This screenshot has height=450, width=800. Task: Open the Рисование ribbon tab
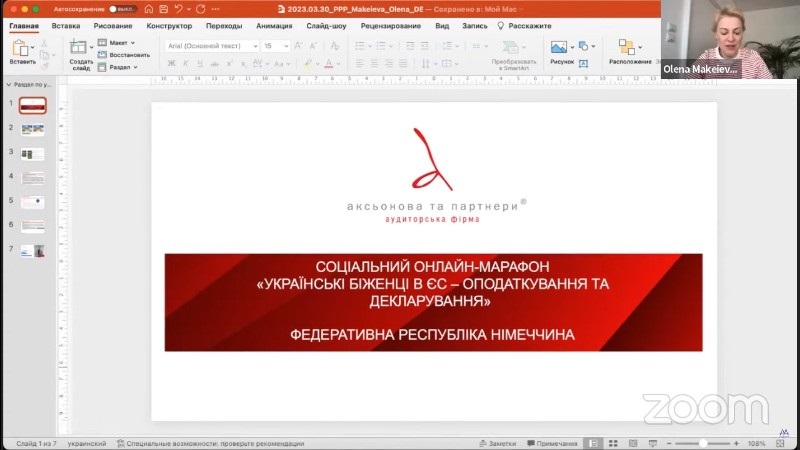pyautogui.click(x=113, y=26)
